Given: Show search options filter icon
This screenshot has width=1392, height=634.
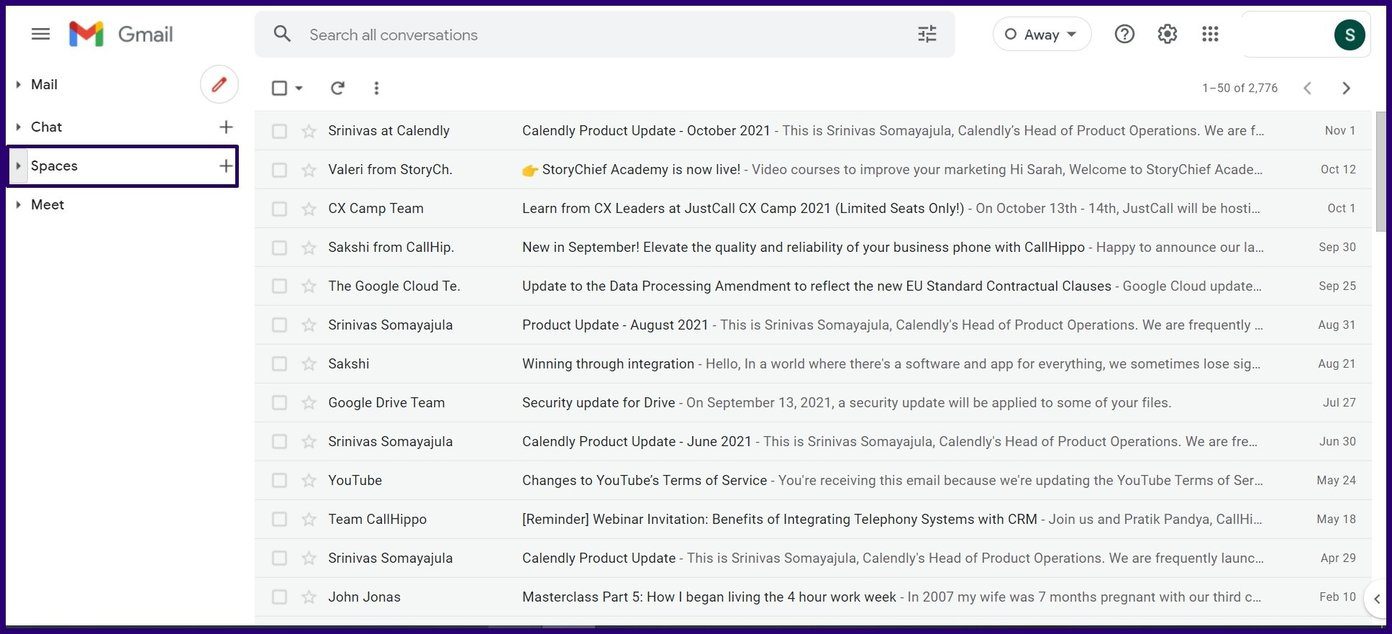Looking at the screenshot, I should 927,34.
